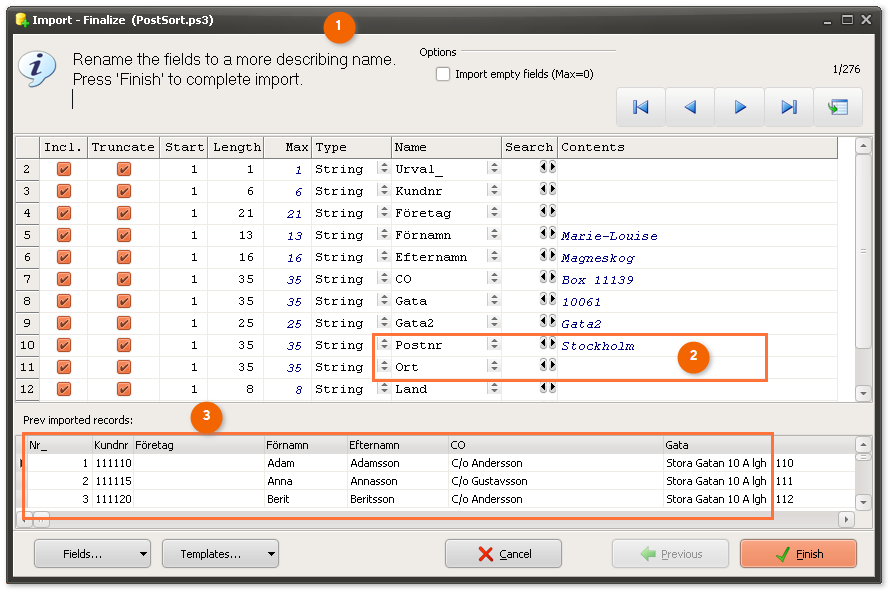Screen dimensions: 892x594
Task: Open Type spinner for Förnamn row
Action: [384, 234]
